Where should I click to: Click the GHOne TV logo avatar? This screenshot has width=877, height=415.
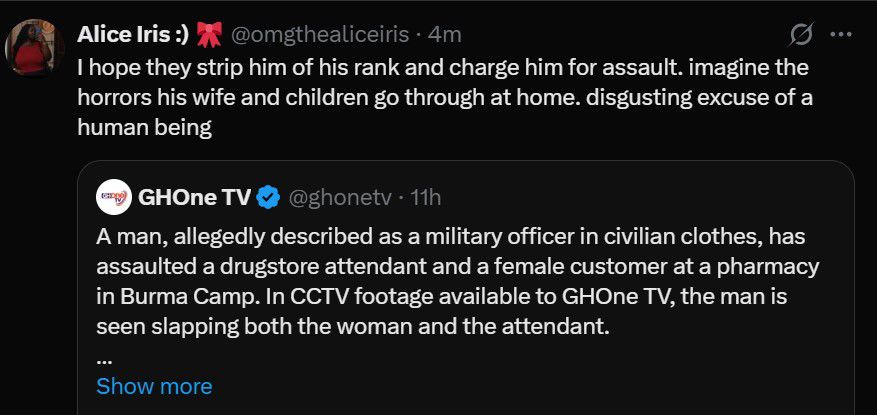(115, 198)
